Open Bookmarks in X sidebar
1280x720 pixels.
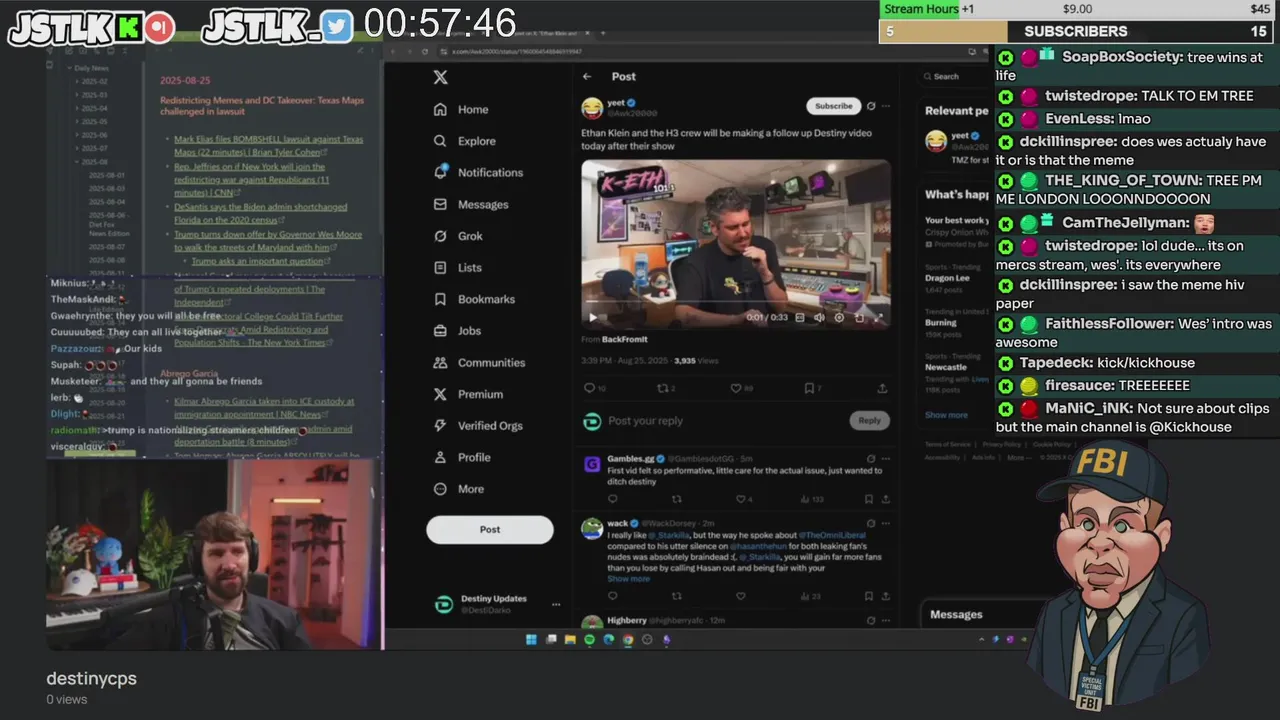coord(474,299)
